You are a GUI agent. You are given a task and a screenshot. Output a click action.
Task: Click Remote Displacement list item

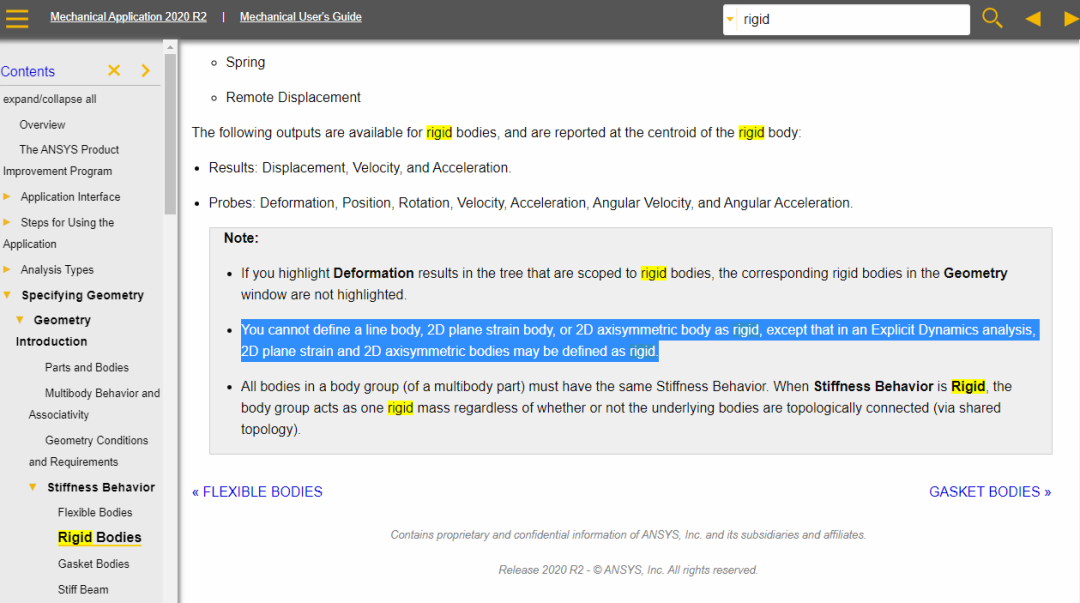(293, 97)
